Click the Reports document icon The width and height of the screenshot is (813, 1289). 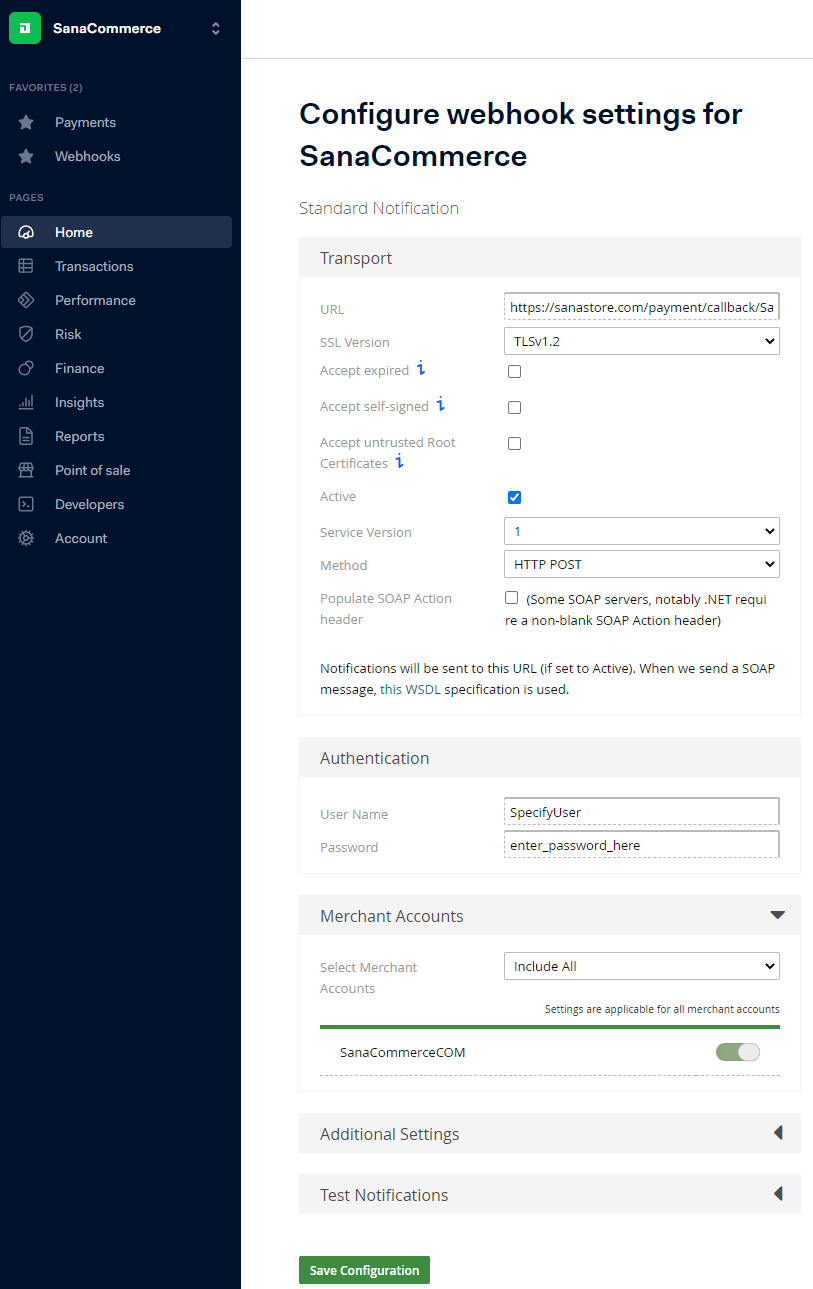coord(26,436)
